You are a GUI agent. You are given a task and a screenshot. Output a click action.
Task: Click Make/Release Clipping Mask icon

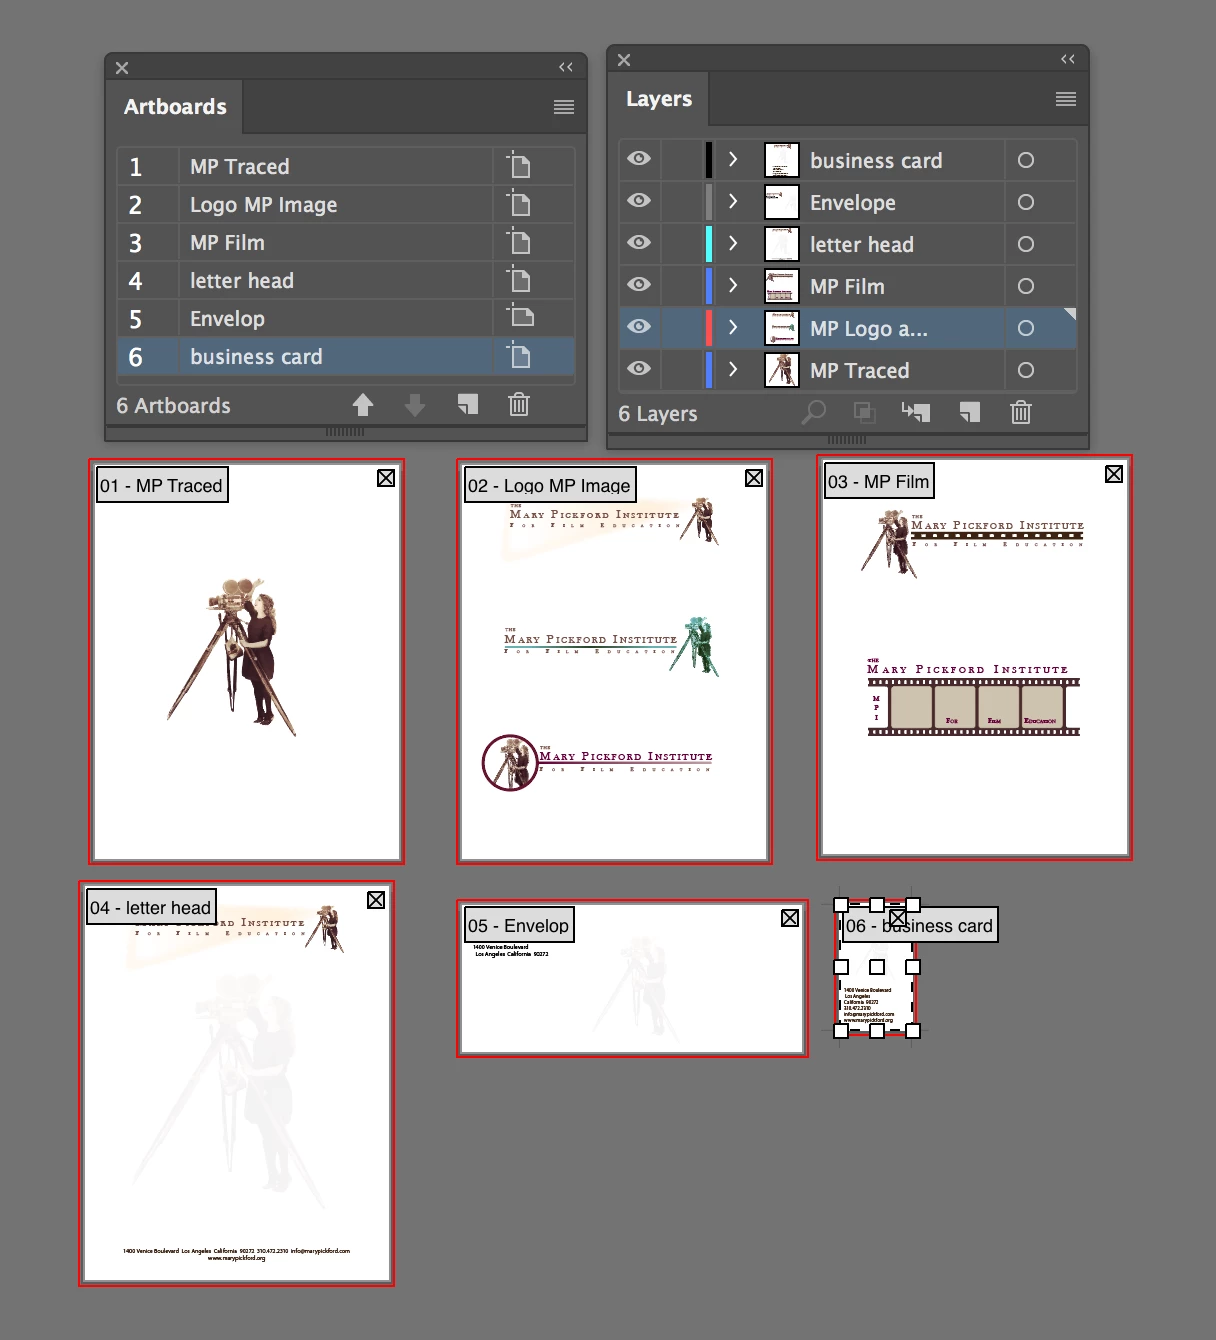(x=865, y=412)
